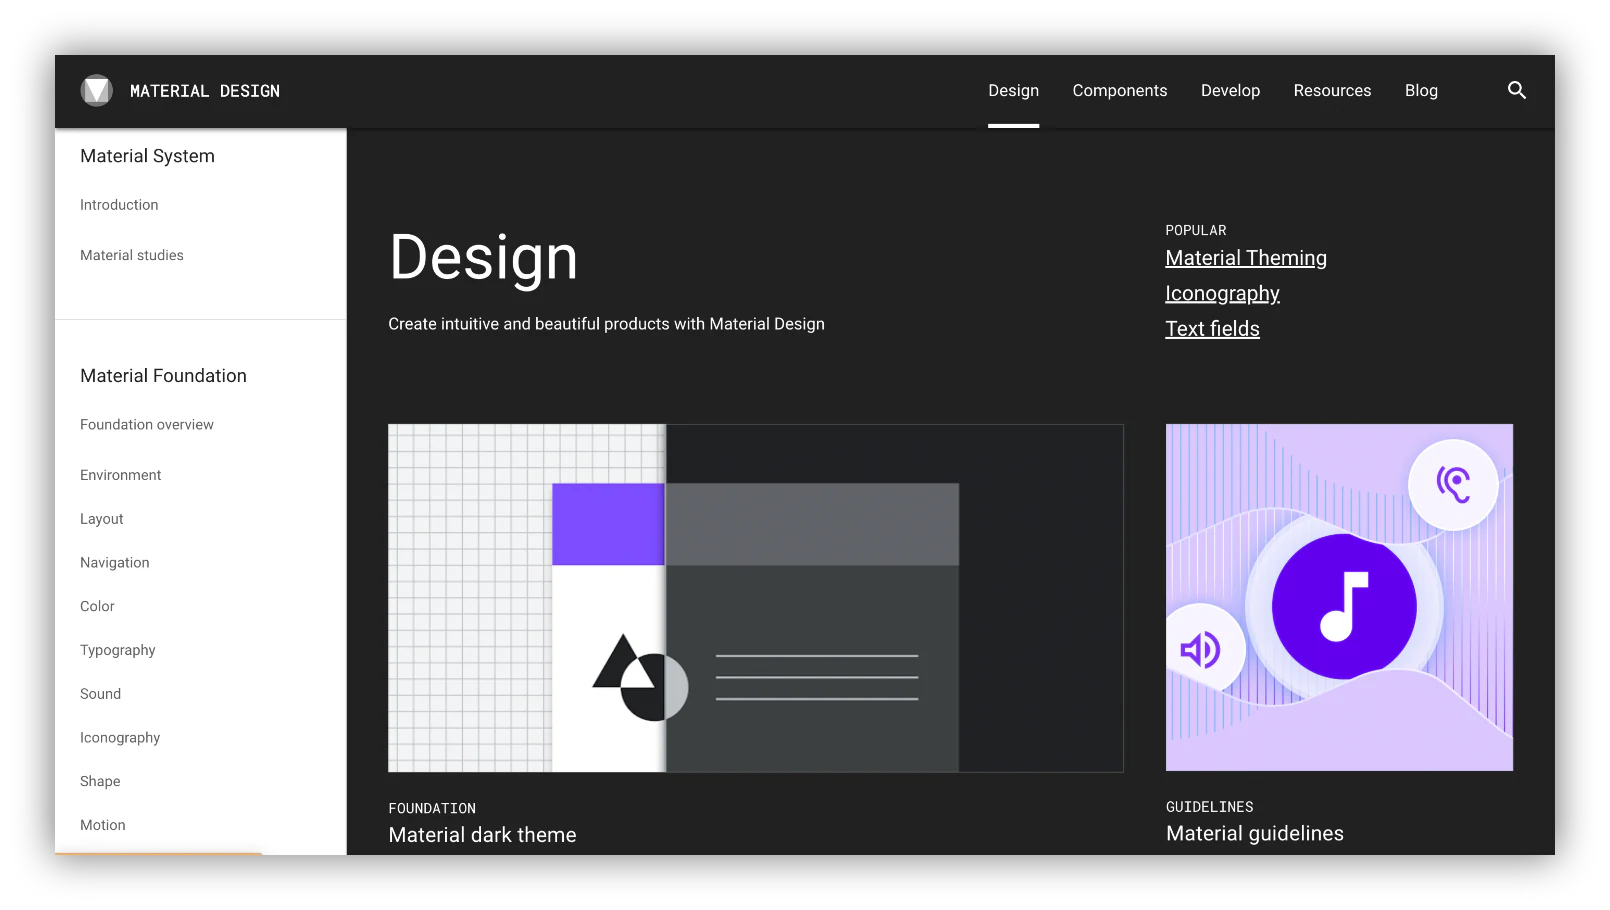Open the Design tab
The height and width of the screenshot is (910, 1610).
1014,91
